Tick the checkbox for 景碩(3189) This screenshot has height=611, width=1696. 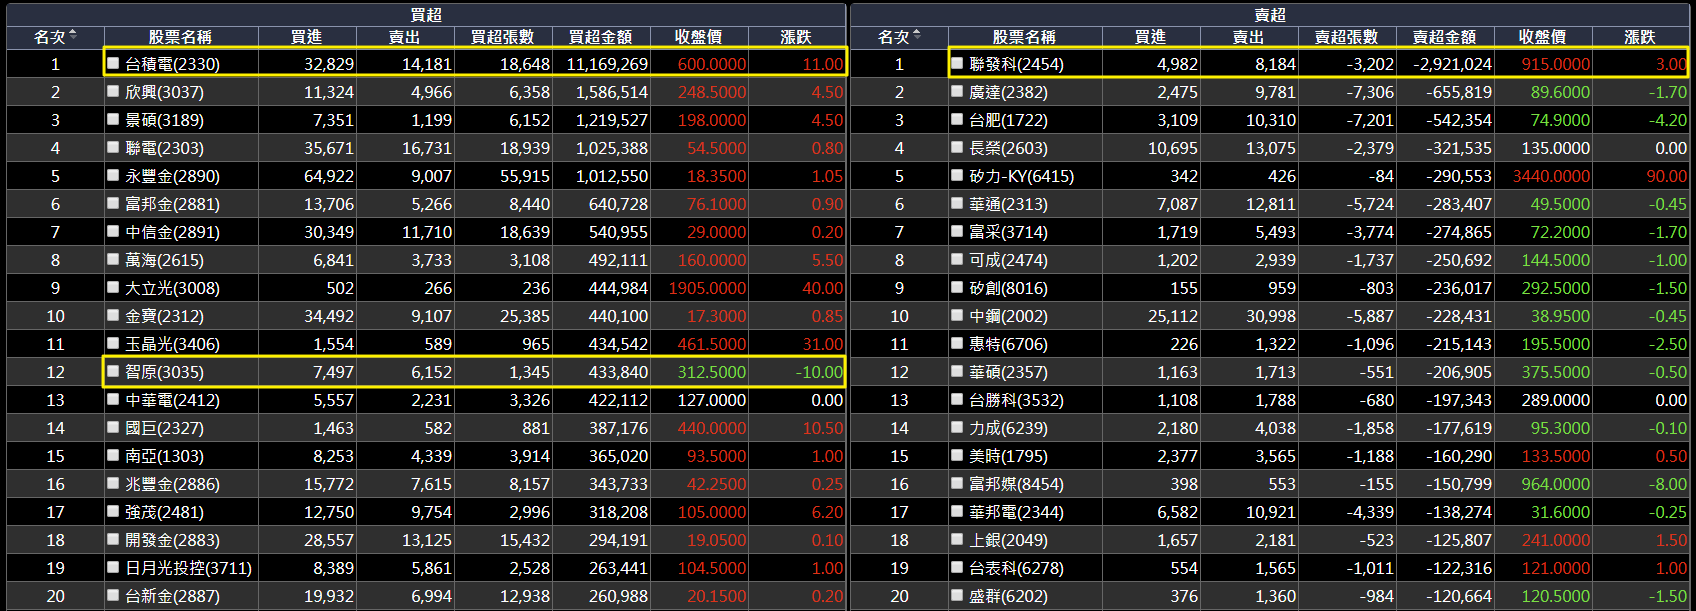(x=113, y=119)
